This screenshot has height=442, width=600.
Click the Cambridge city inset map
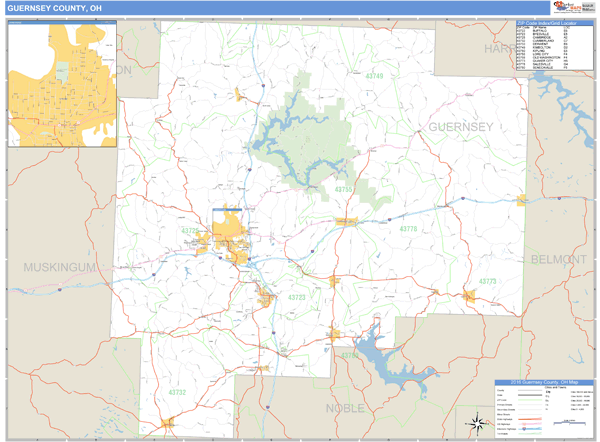(x=60, y=84)
